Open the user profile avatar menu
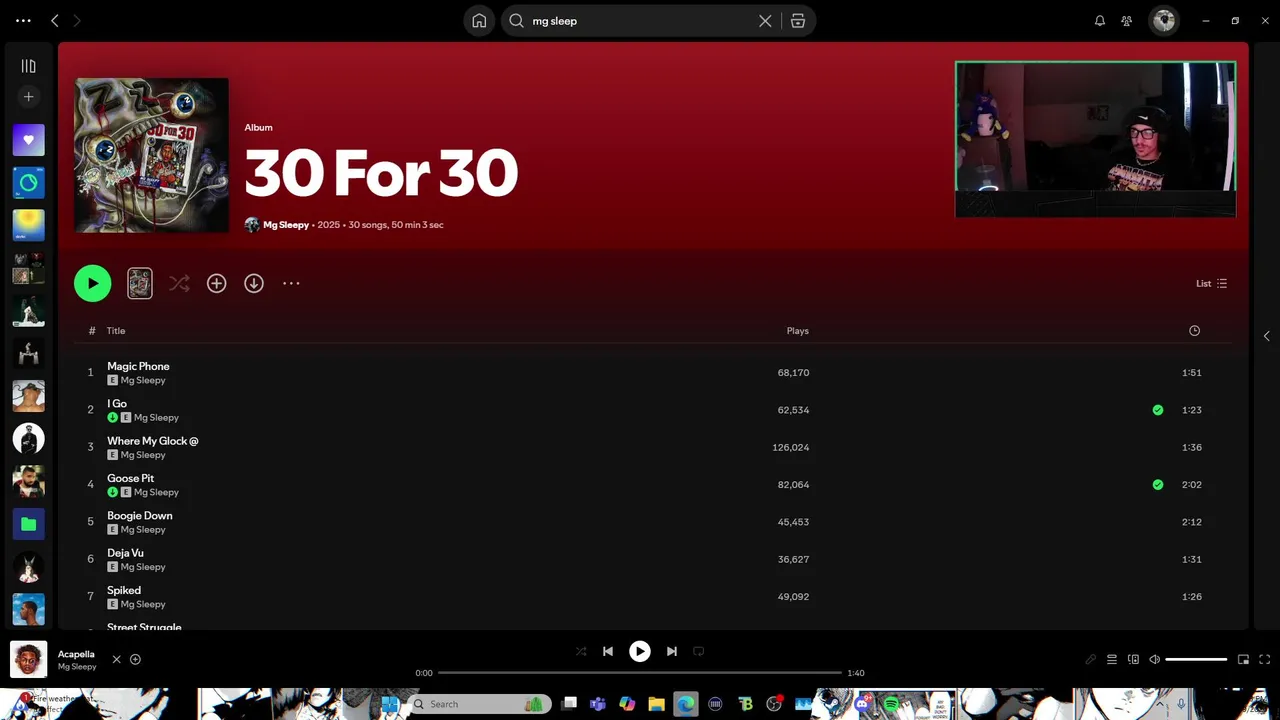 (1164, 20)
